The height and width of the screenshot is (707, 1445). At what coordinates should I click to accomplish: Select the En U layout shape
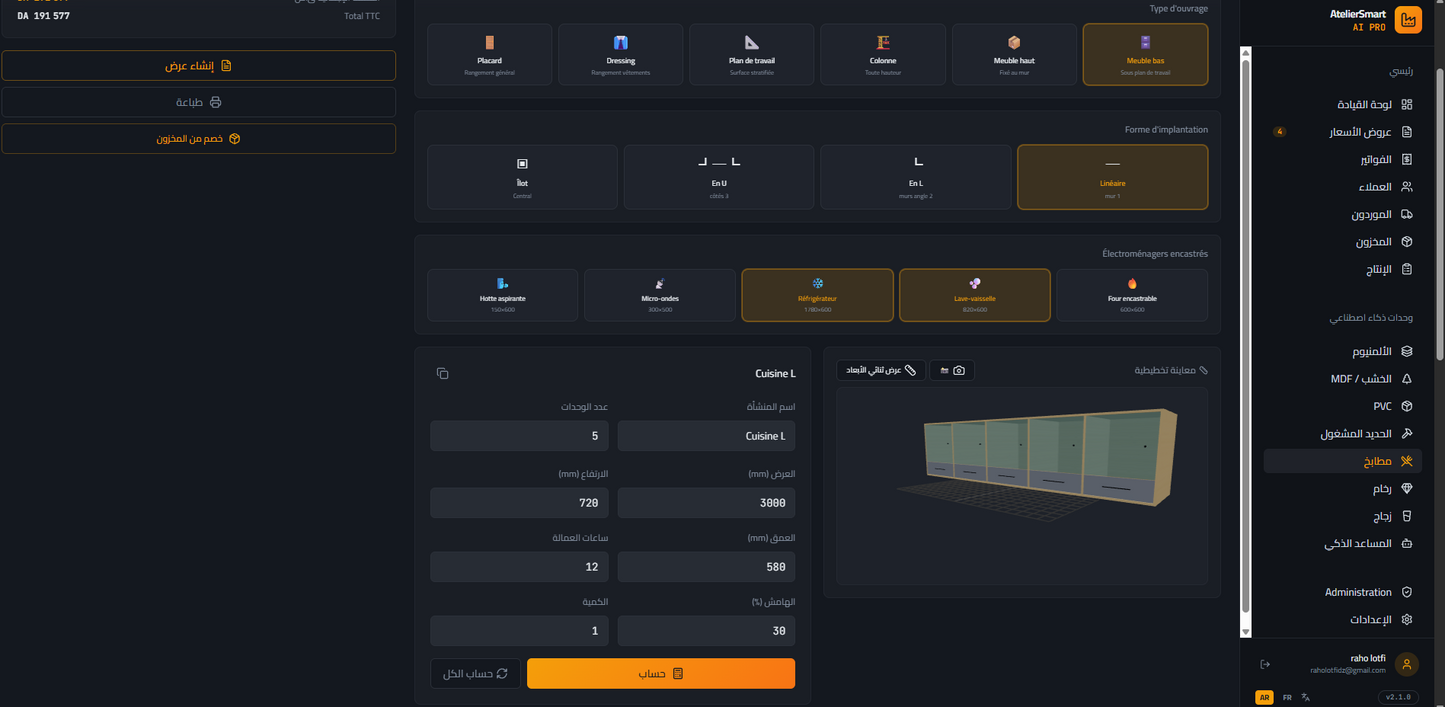tap(719, 177)
